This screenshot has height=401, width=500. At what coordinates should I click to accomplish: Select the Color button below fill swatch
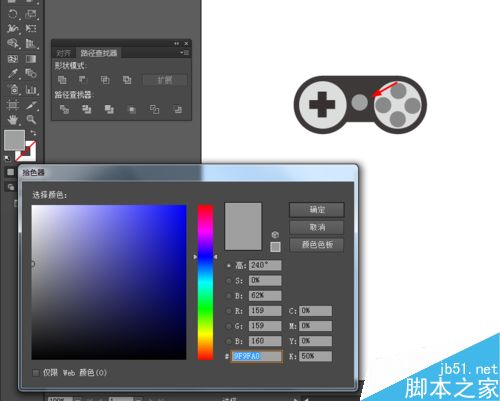click(11, 172)
